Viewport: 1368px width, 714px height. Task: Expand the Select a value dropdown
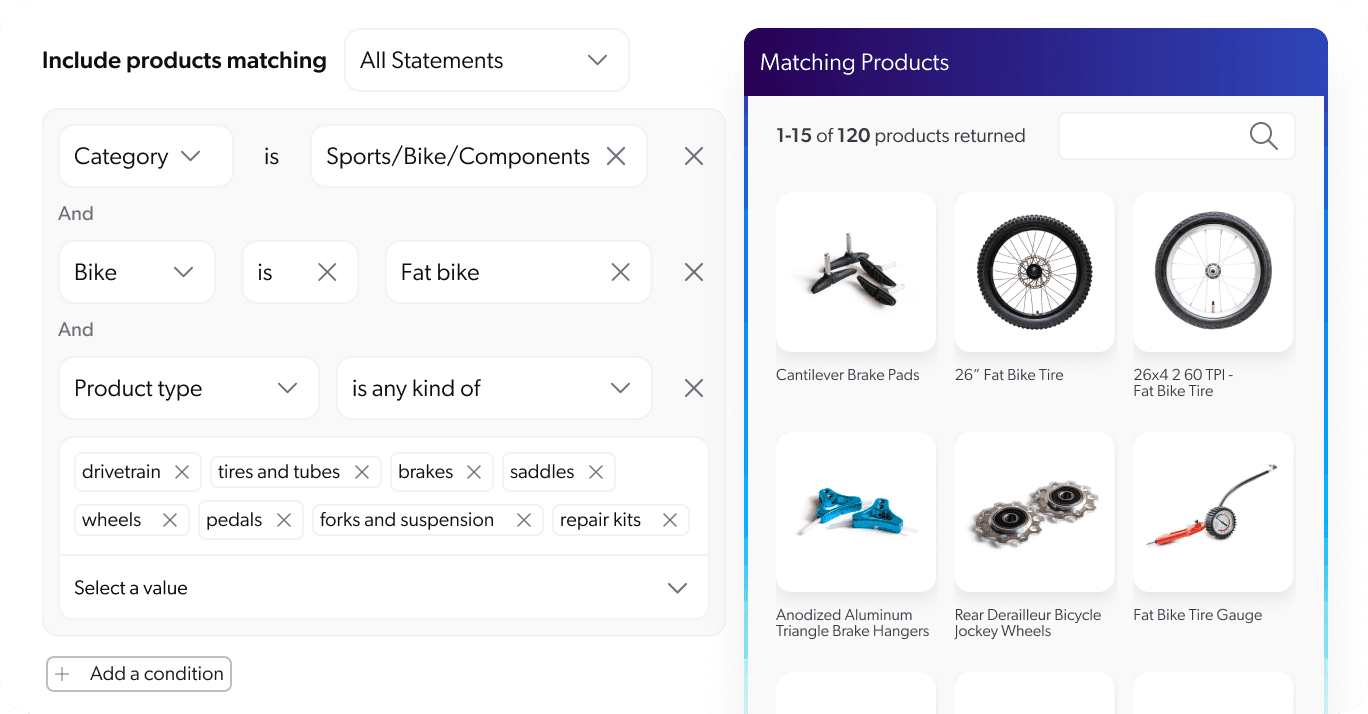tap(677, 588)
